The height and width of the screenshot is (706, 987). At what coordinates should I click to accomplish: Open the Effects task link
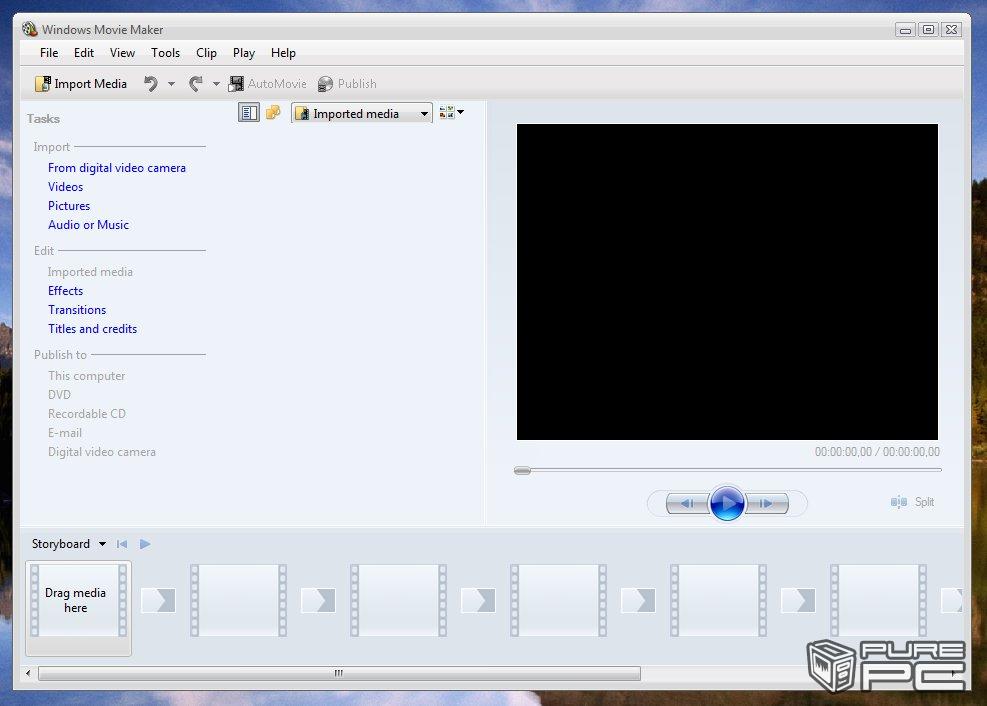click(x=65, y=291)
